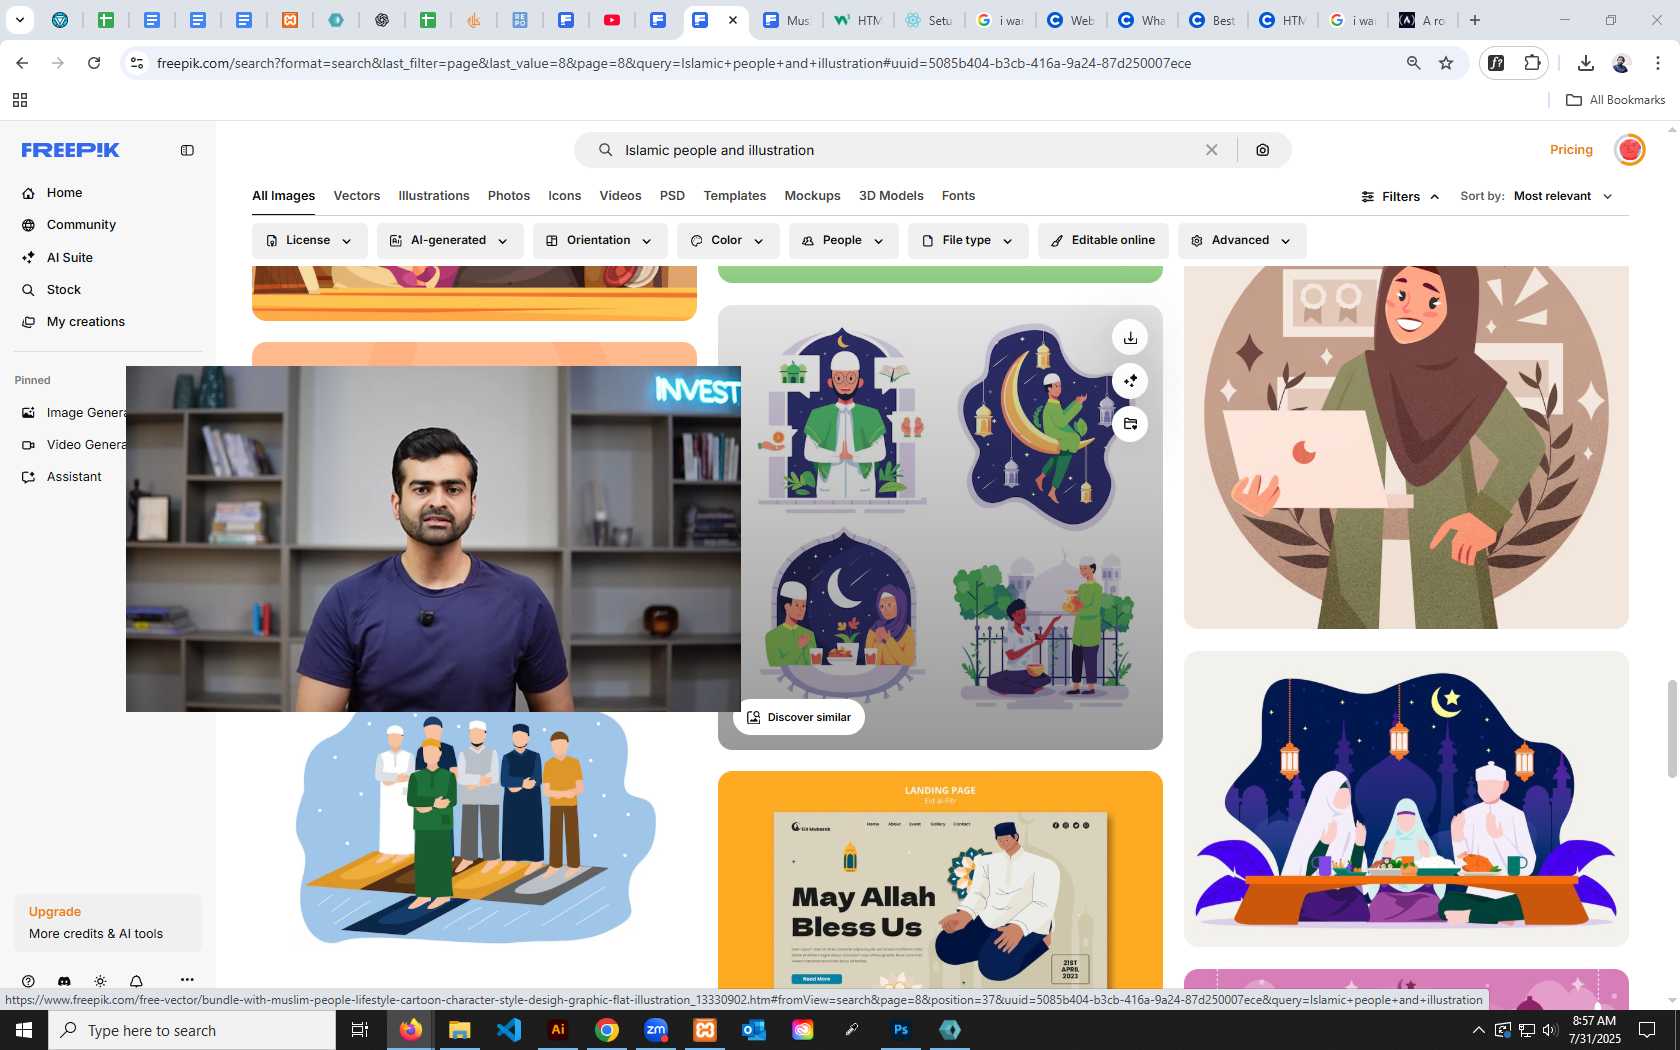
Task: Switch to the Photos tab
Action: click(509, 196)
